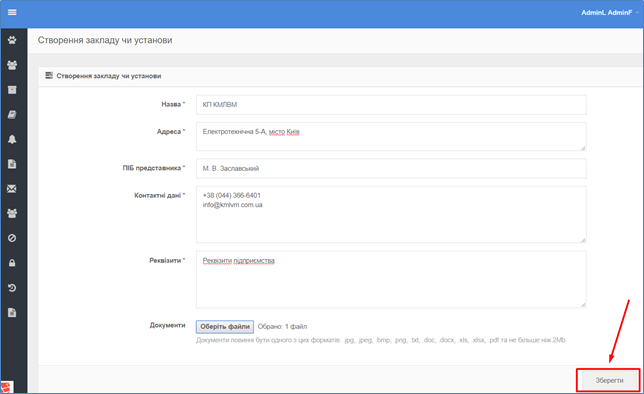644x394 pixels.
Task: Click into the Реквізити text area
Action: point(391,279)
